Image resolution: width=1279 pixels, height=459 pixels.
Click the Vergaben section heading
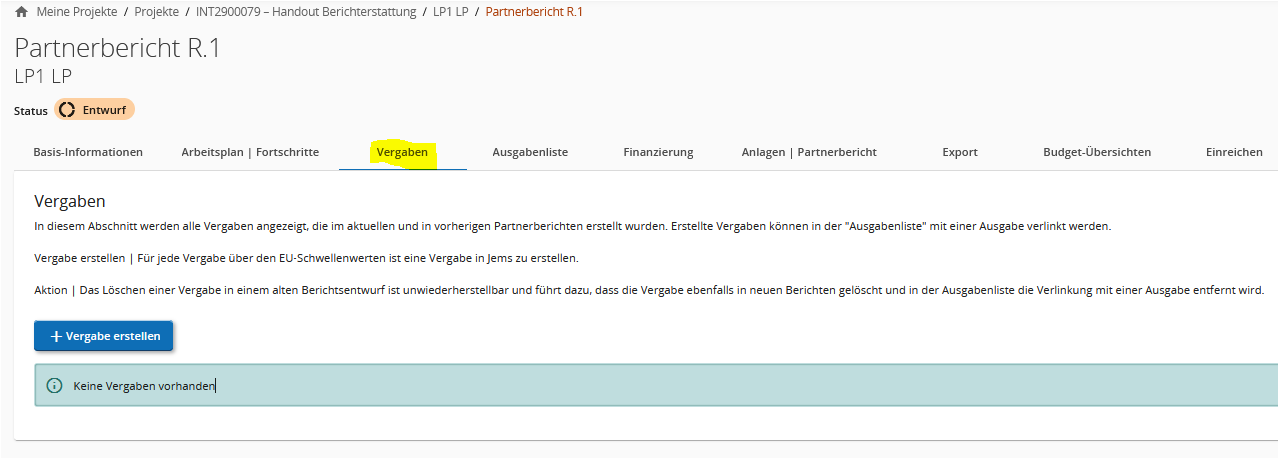(70, 202)
